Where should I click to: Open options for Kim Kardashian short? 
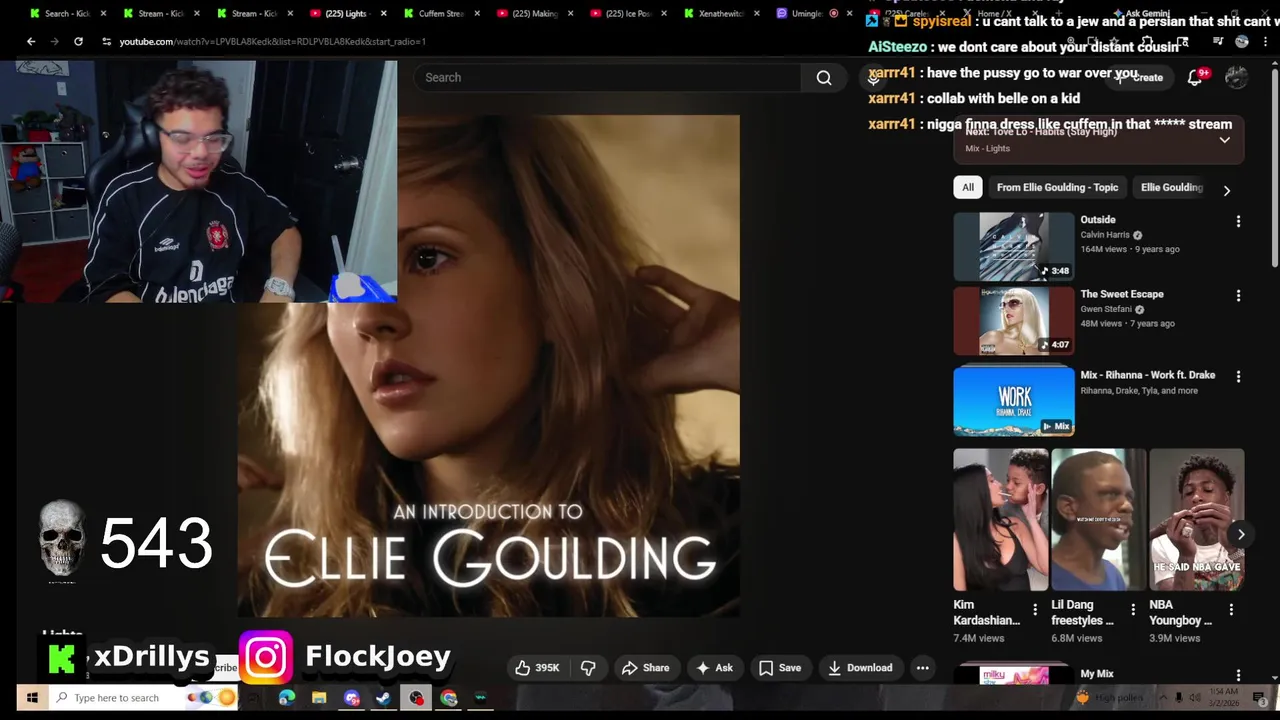pyautogui.click(x=1035, y=609)
